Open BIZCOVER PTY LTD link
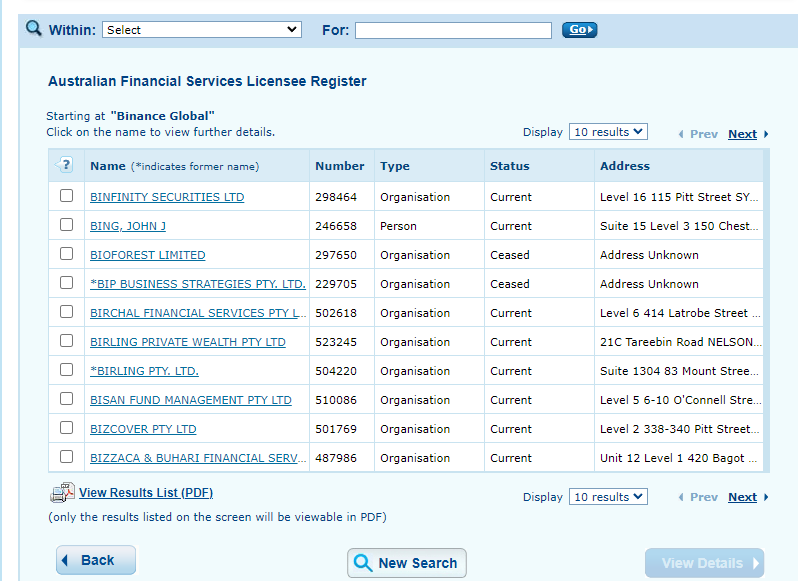Screen dimensions: 798x581 [x=143, y=429]
